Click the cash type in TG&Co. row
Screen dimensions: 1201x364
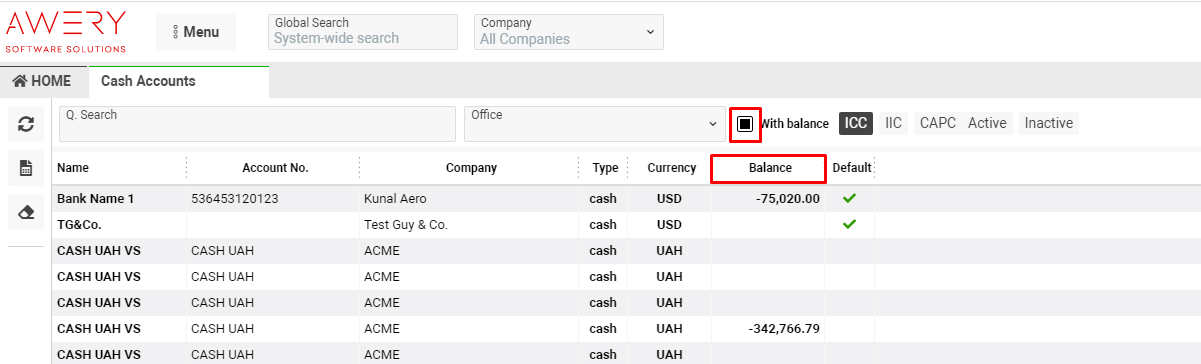click(603, 225)
